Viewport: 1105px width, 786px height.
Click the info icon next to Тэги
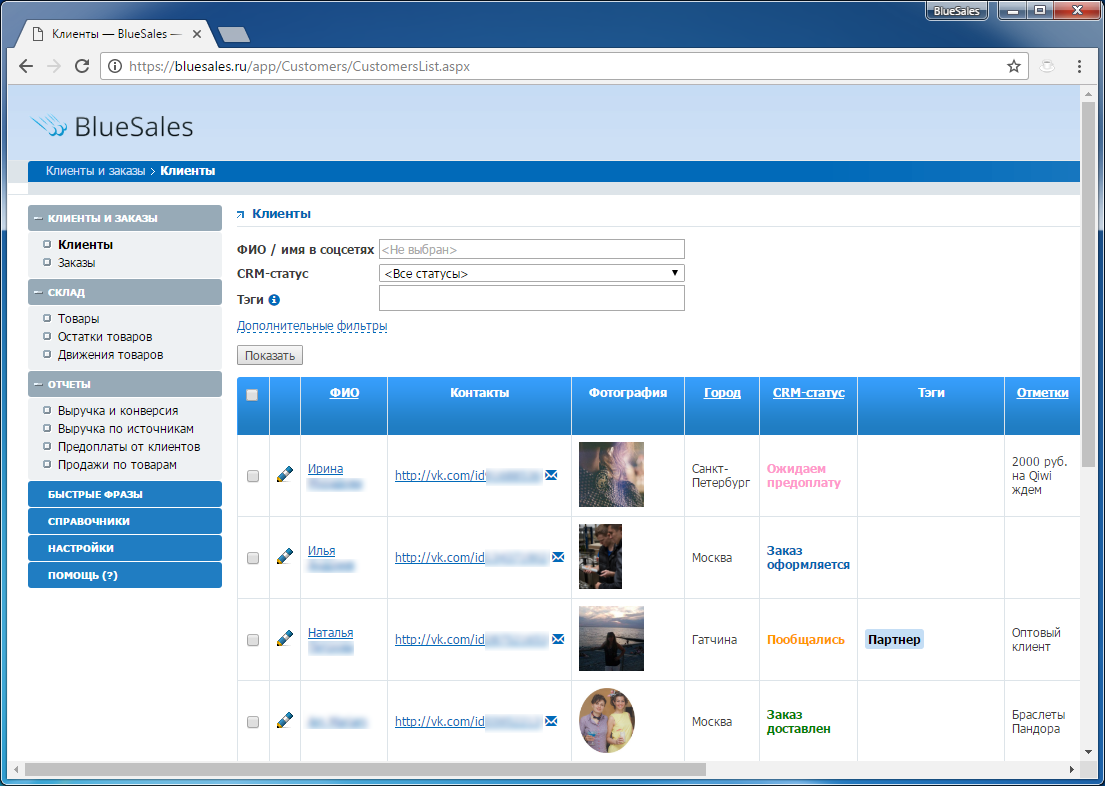point(274,299)
